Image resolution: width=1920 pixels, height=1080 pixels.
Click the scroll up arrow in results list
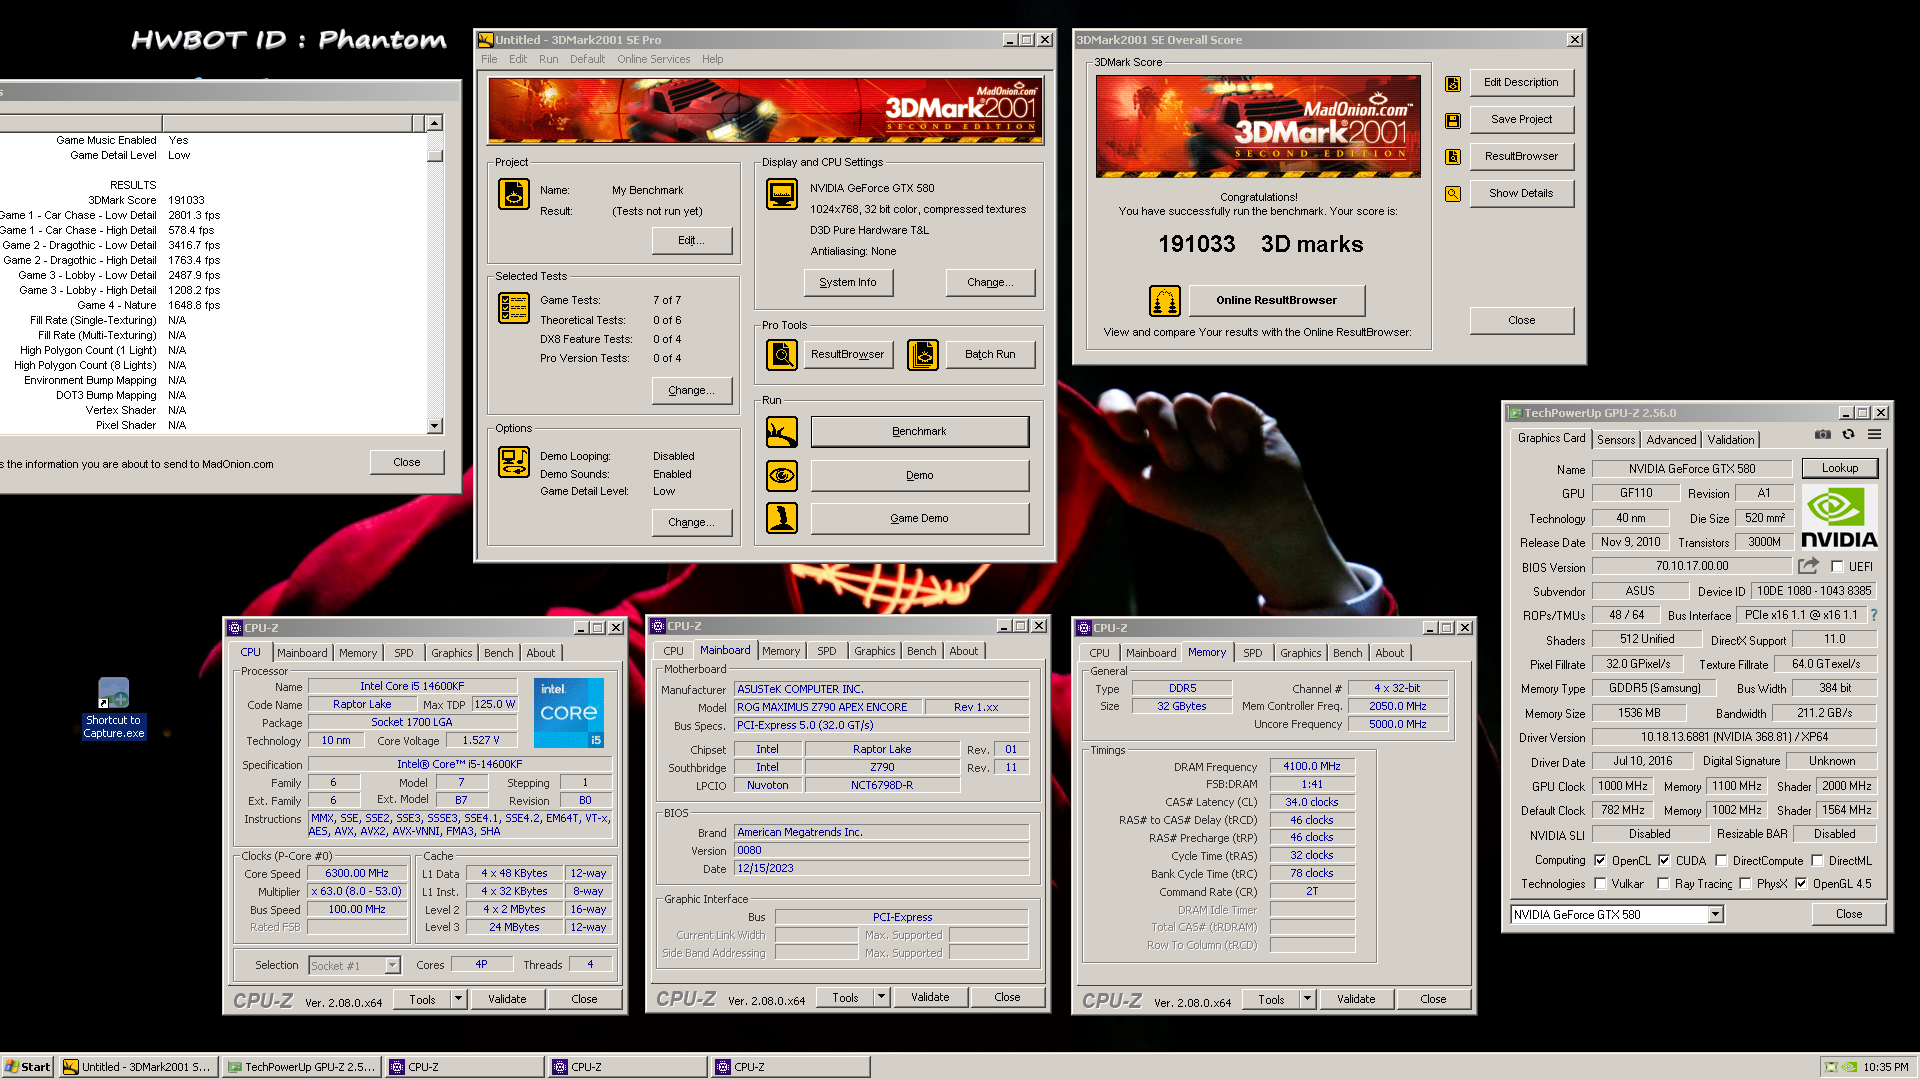point(434,123)
